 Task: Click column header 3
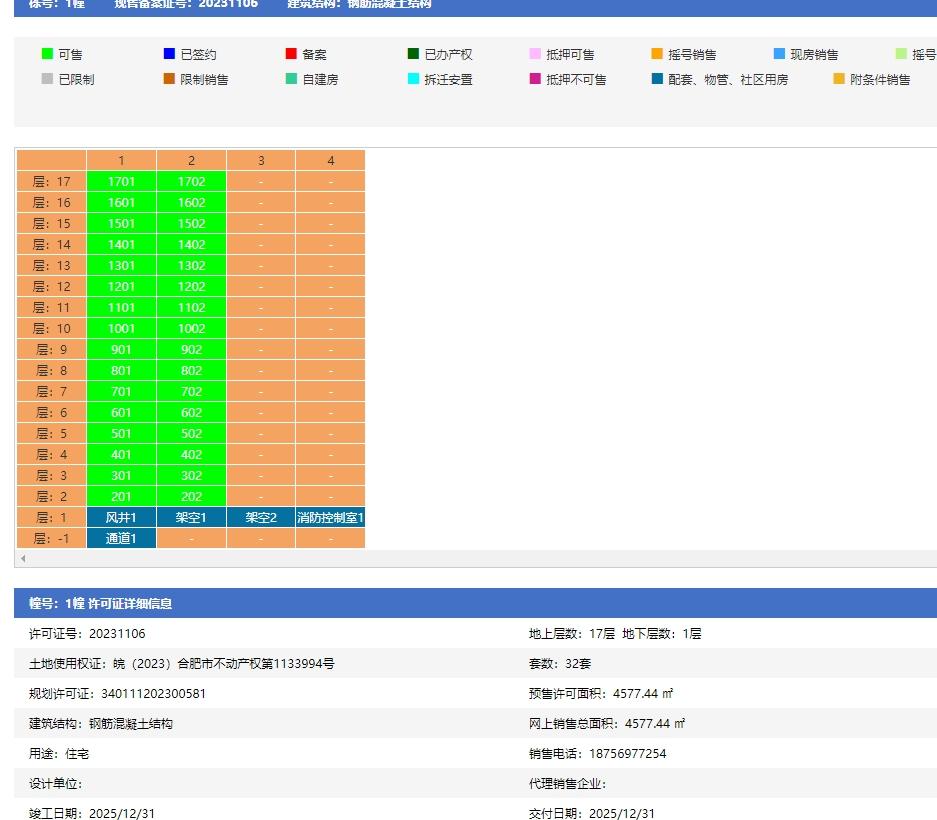pyautogui.click(x=261, y=160)
